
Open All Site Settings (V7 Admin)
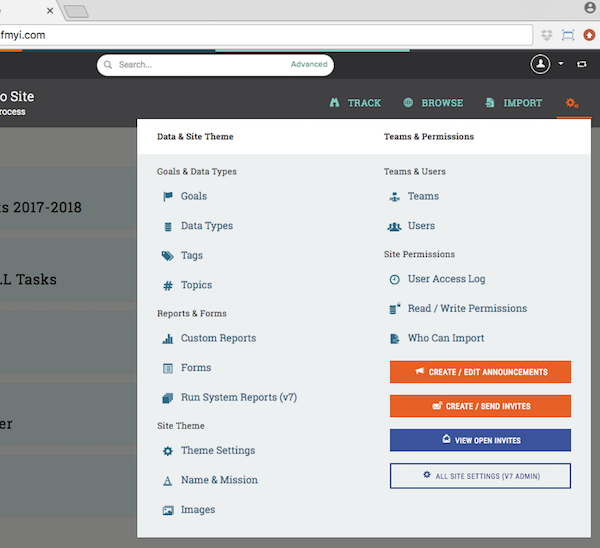[x=480, y=476]
